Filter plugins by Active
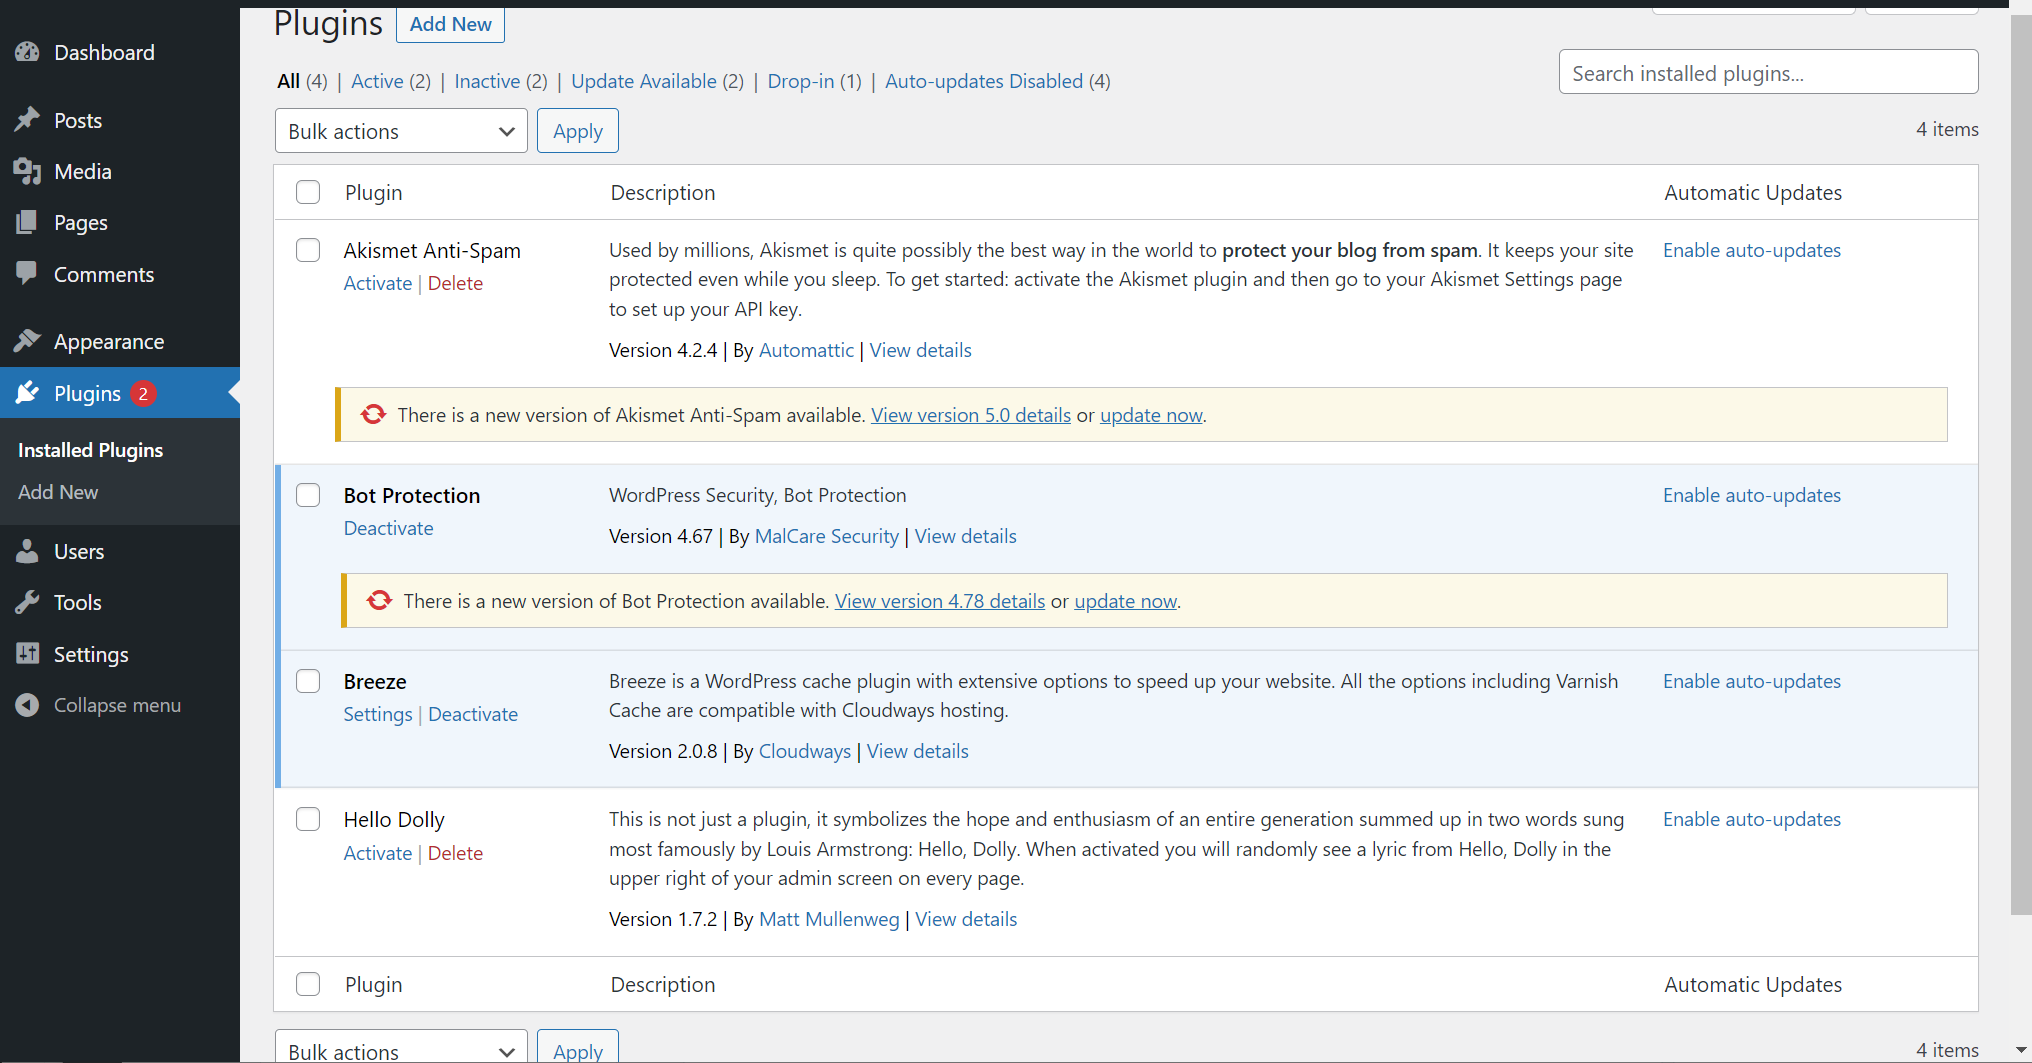Viewport: 2032px width, 1063px height. [x=377, y=81]
